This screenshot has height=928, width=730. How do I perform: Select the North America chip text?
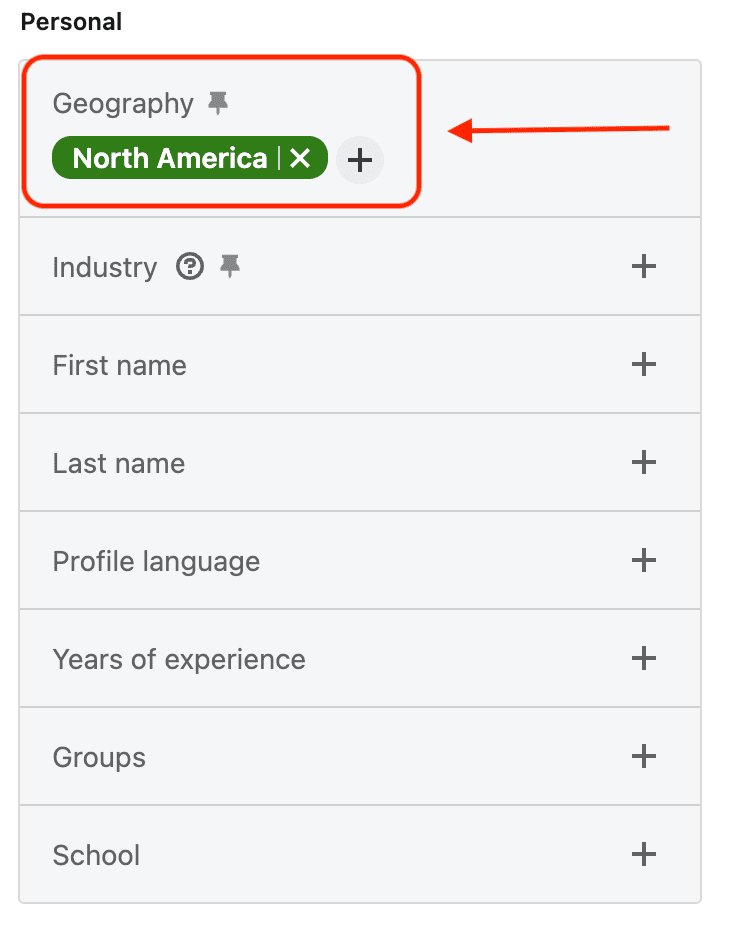coord(170,158)
